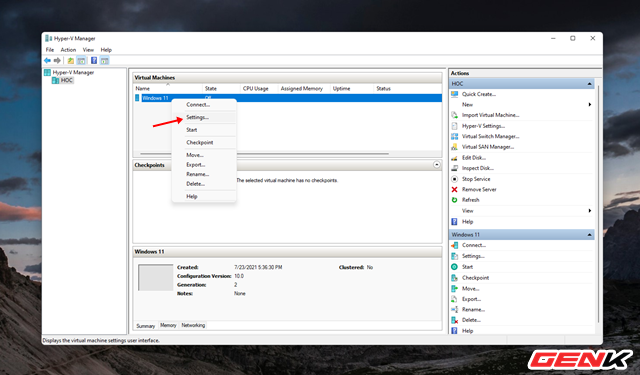The height and width of the screenshot is (375, 640).
Task: Select the HOC server tree node
Action: pos(67,80)
